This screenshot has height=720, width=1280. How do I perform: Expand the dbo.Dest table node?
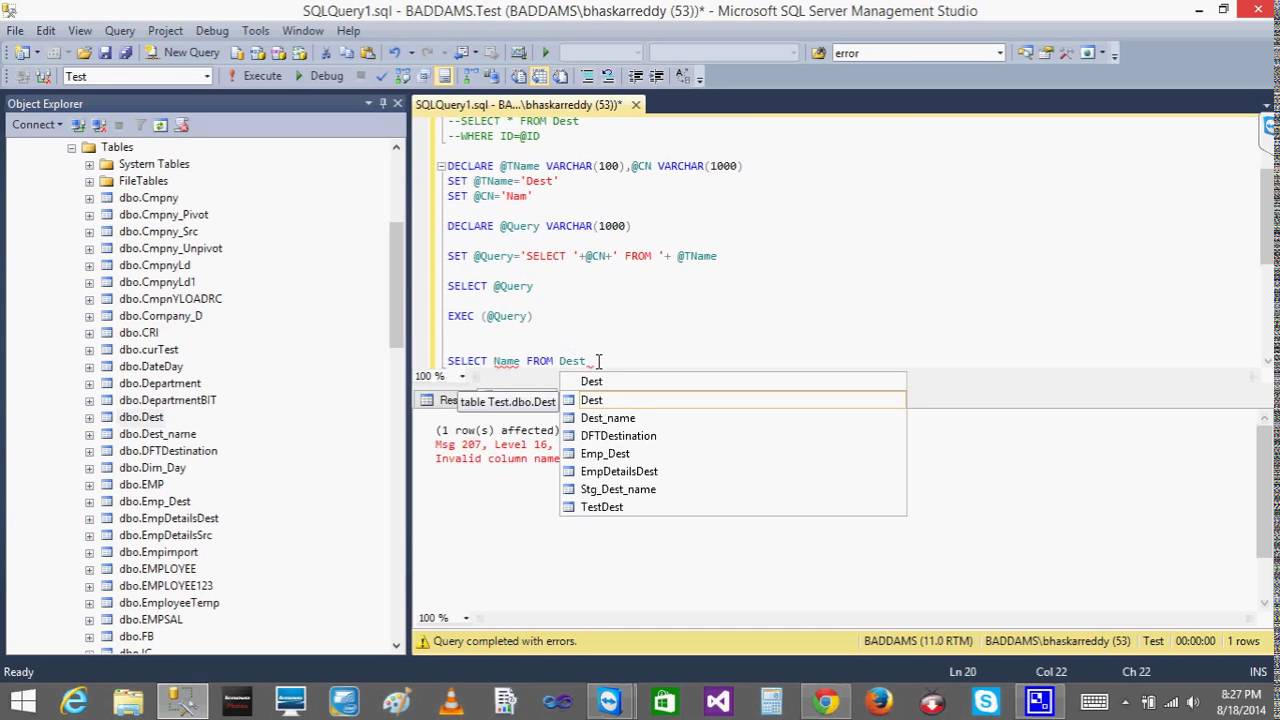pos(89,417)
